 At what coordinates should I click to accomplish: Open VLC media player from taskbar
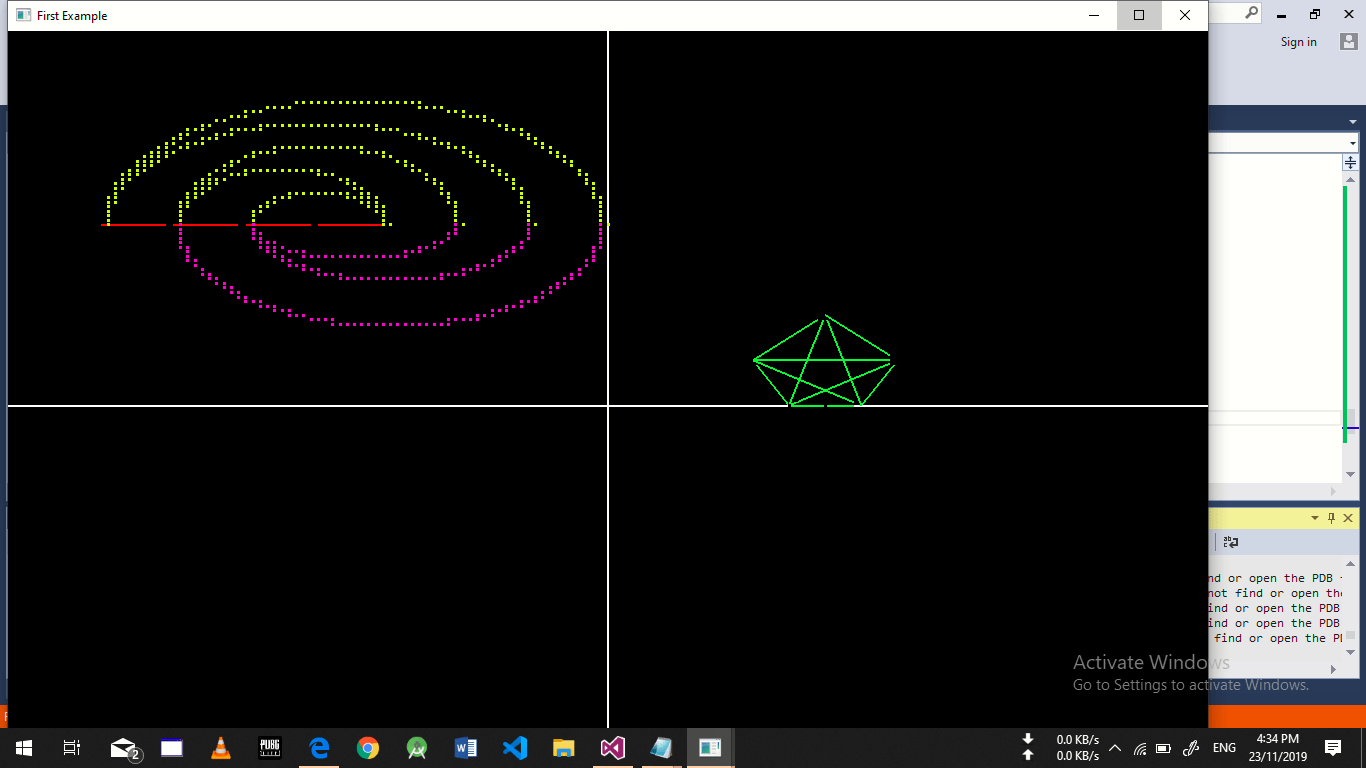(221, 748)
